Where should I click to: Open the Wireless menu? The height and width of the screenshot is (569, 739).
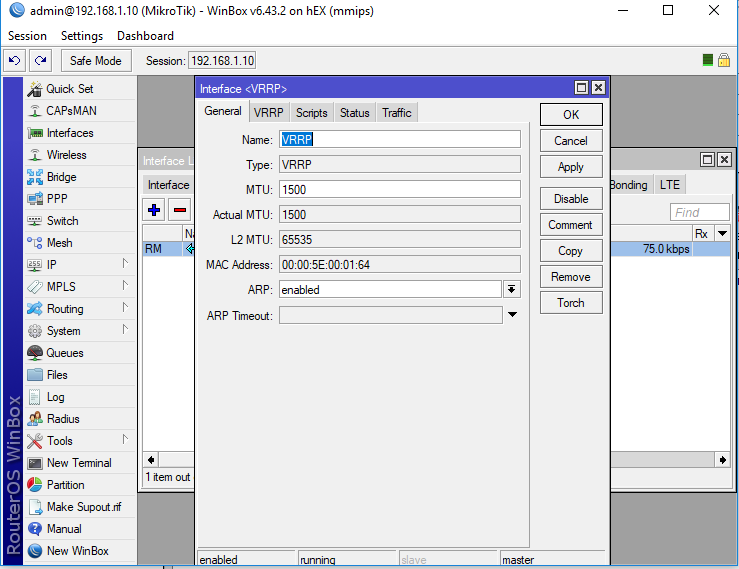(x=79, y=155)
